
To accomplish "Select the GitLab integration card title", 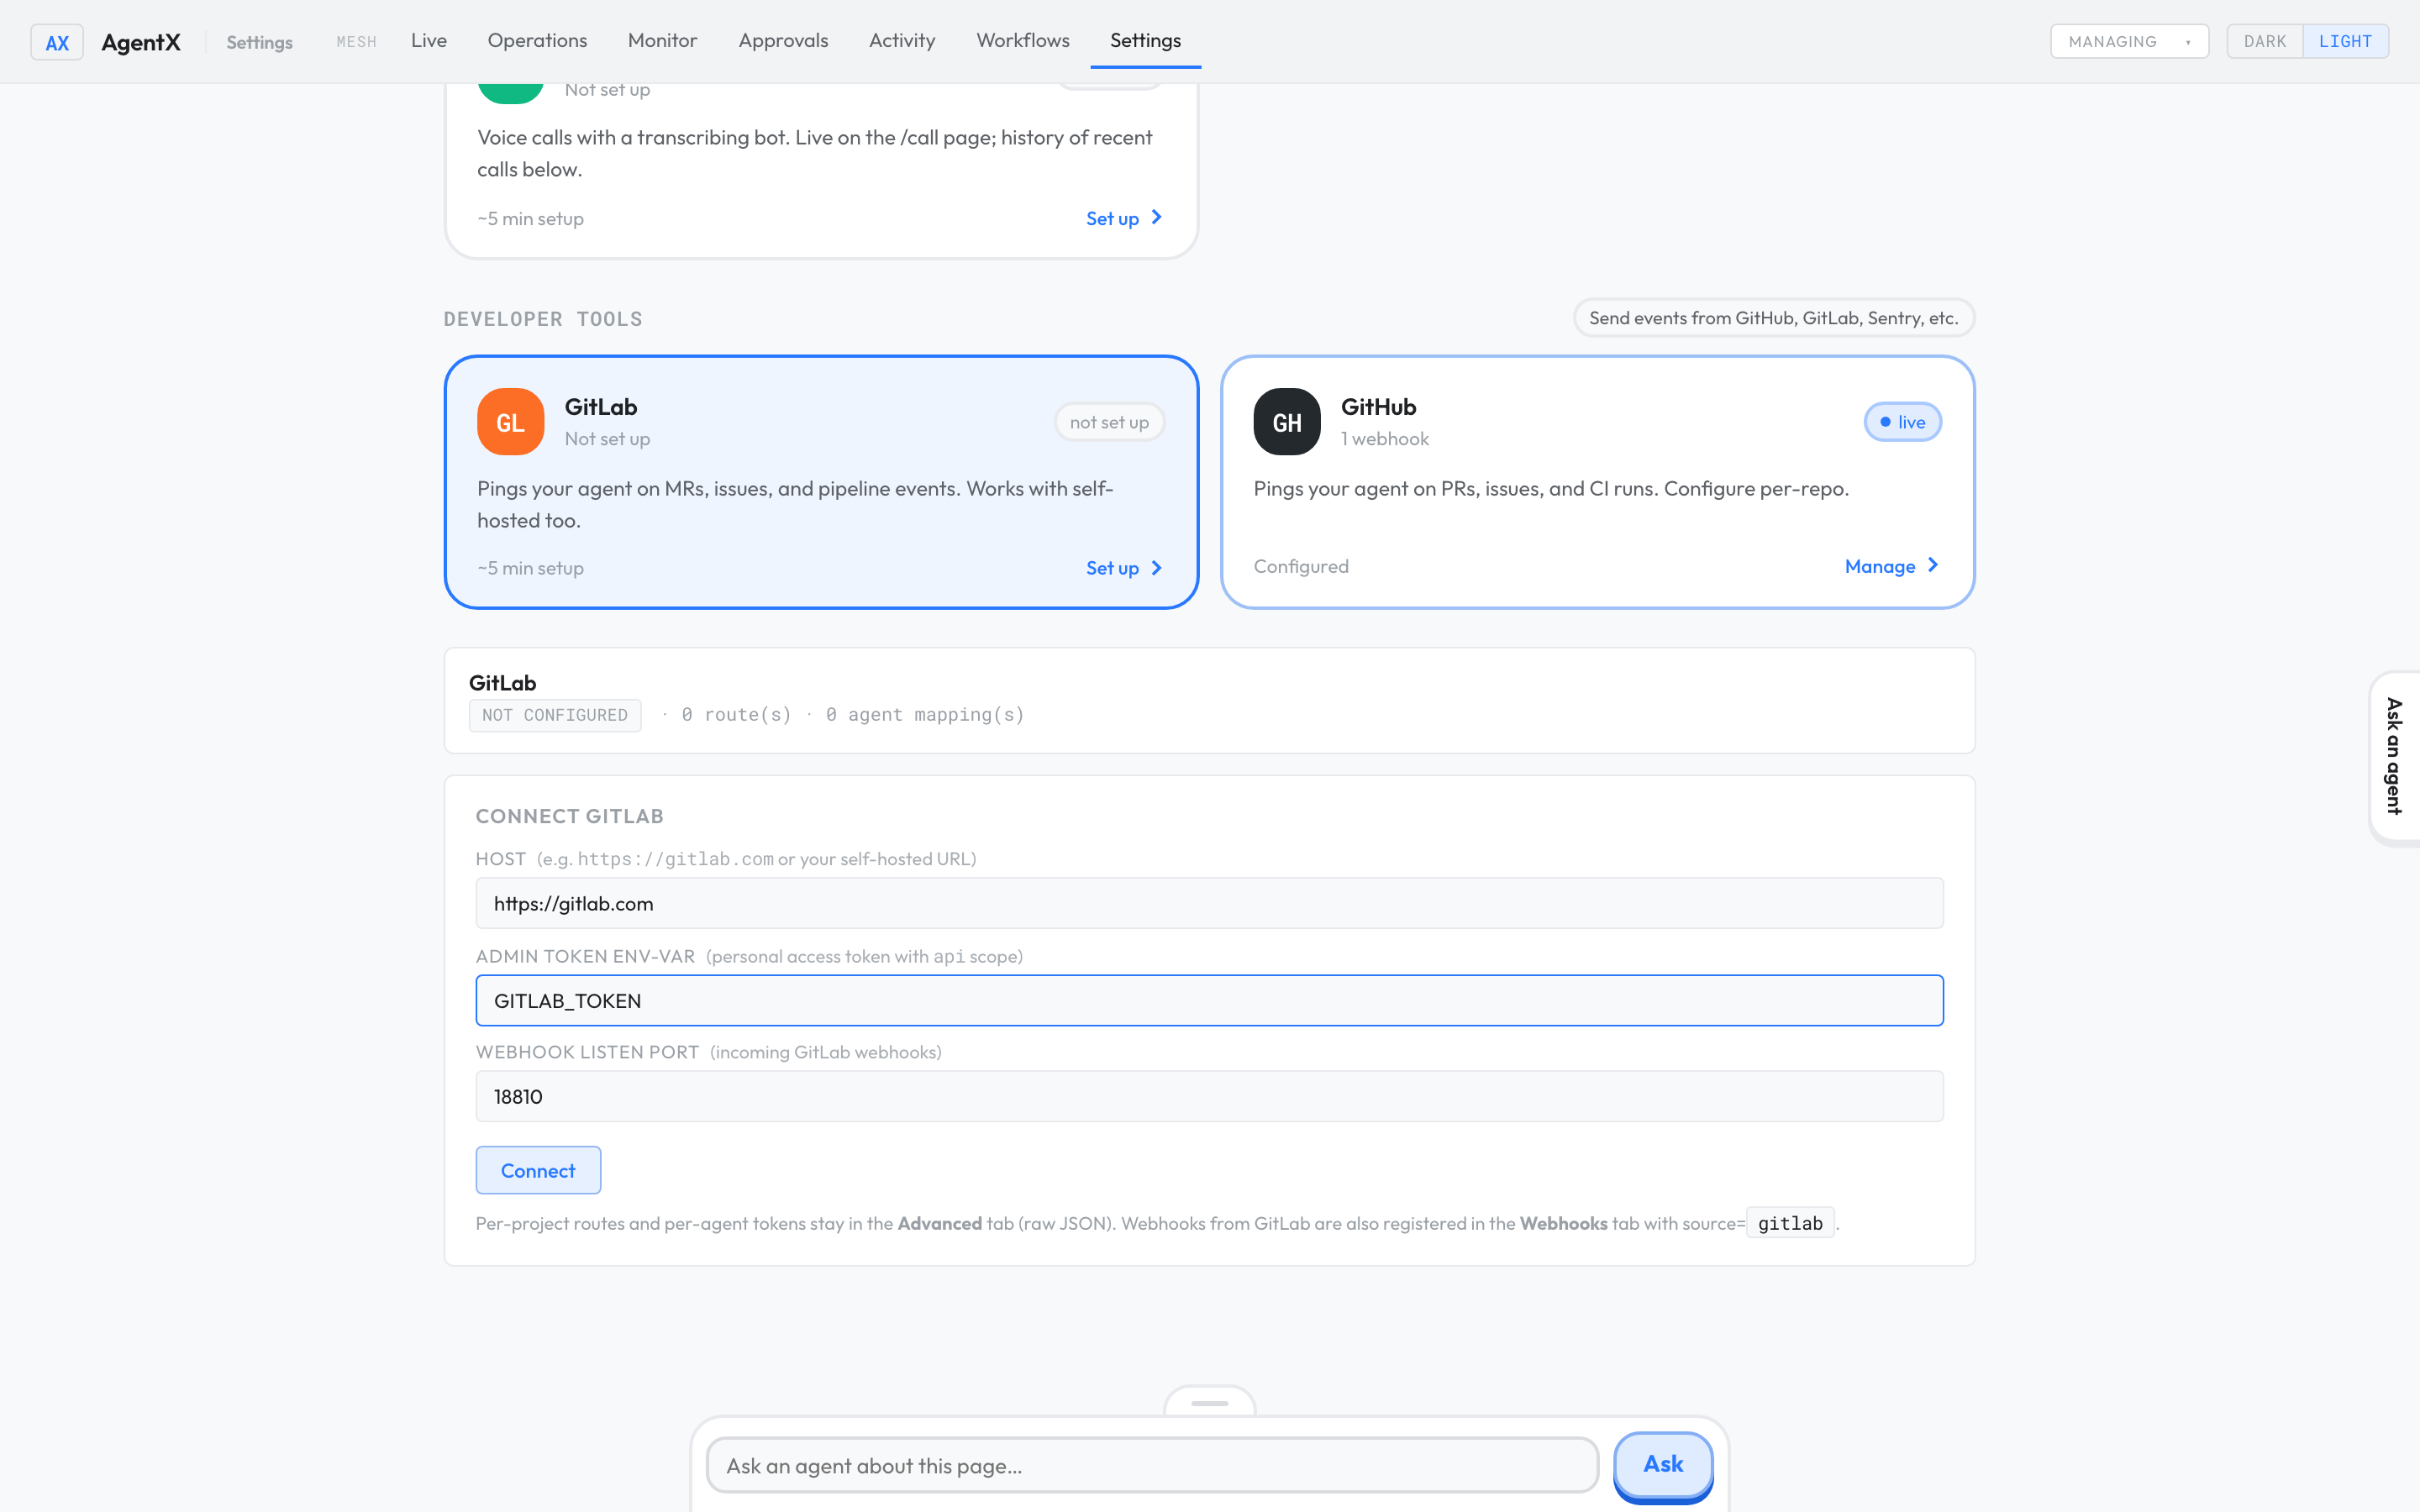I will click(x=601, y=407).
